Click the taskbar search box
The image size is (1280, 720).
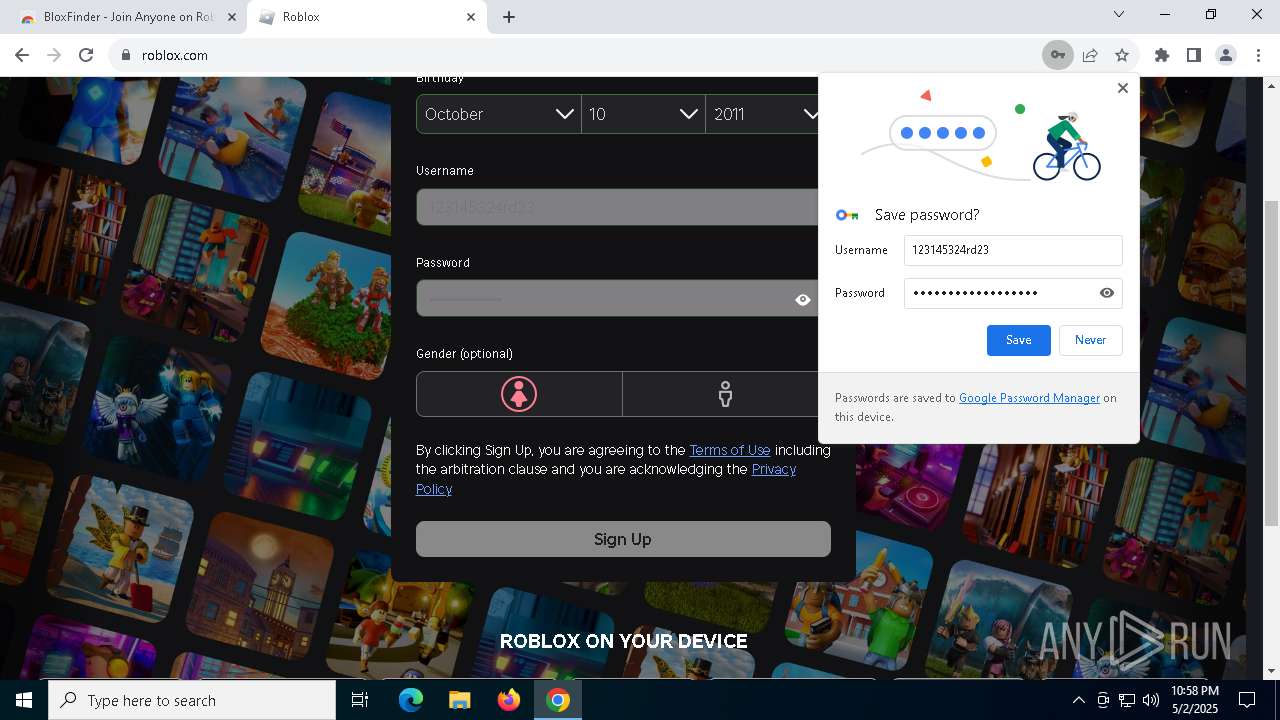click(x=192, y=700)
